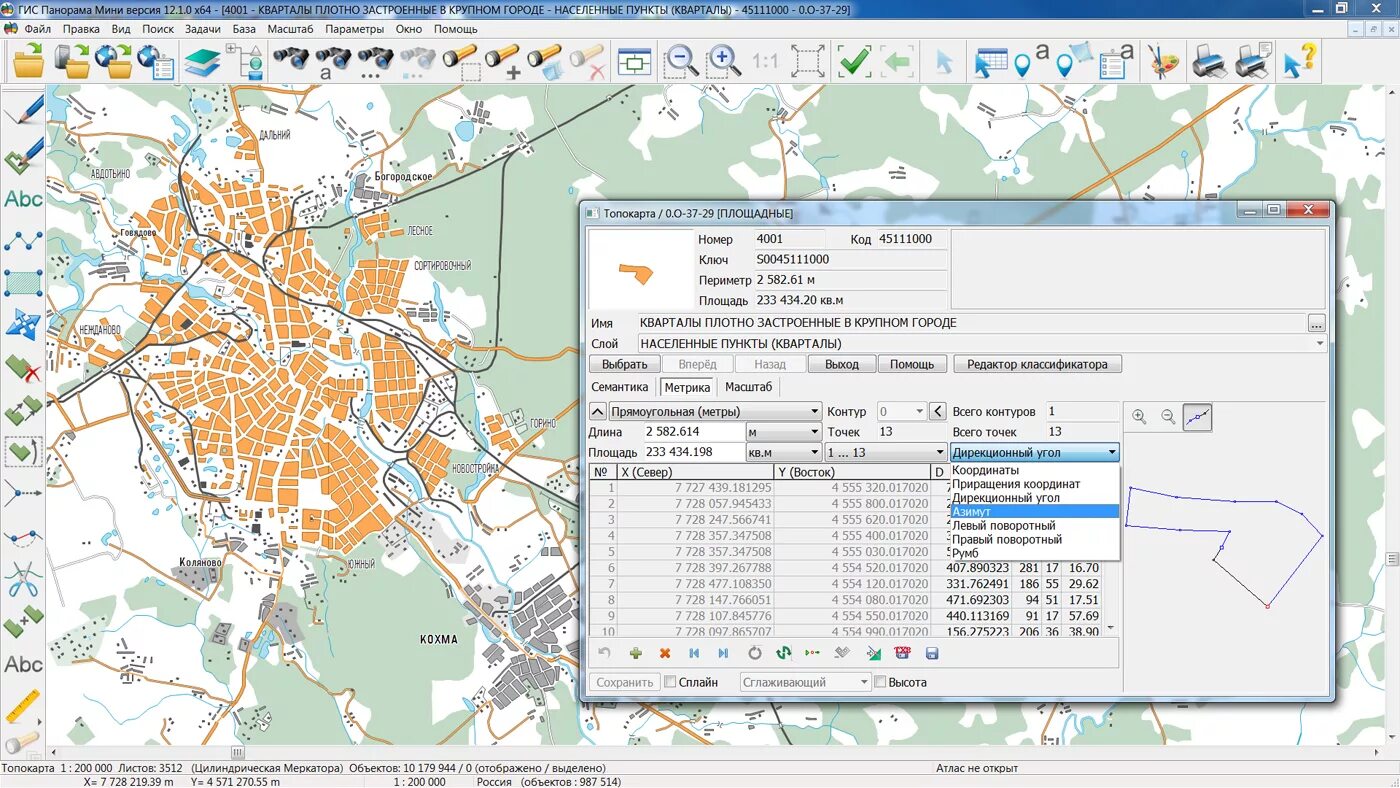1400x788 pixels.
Task: Click the green plus add point icon
Action: pos(635,653)
